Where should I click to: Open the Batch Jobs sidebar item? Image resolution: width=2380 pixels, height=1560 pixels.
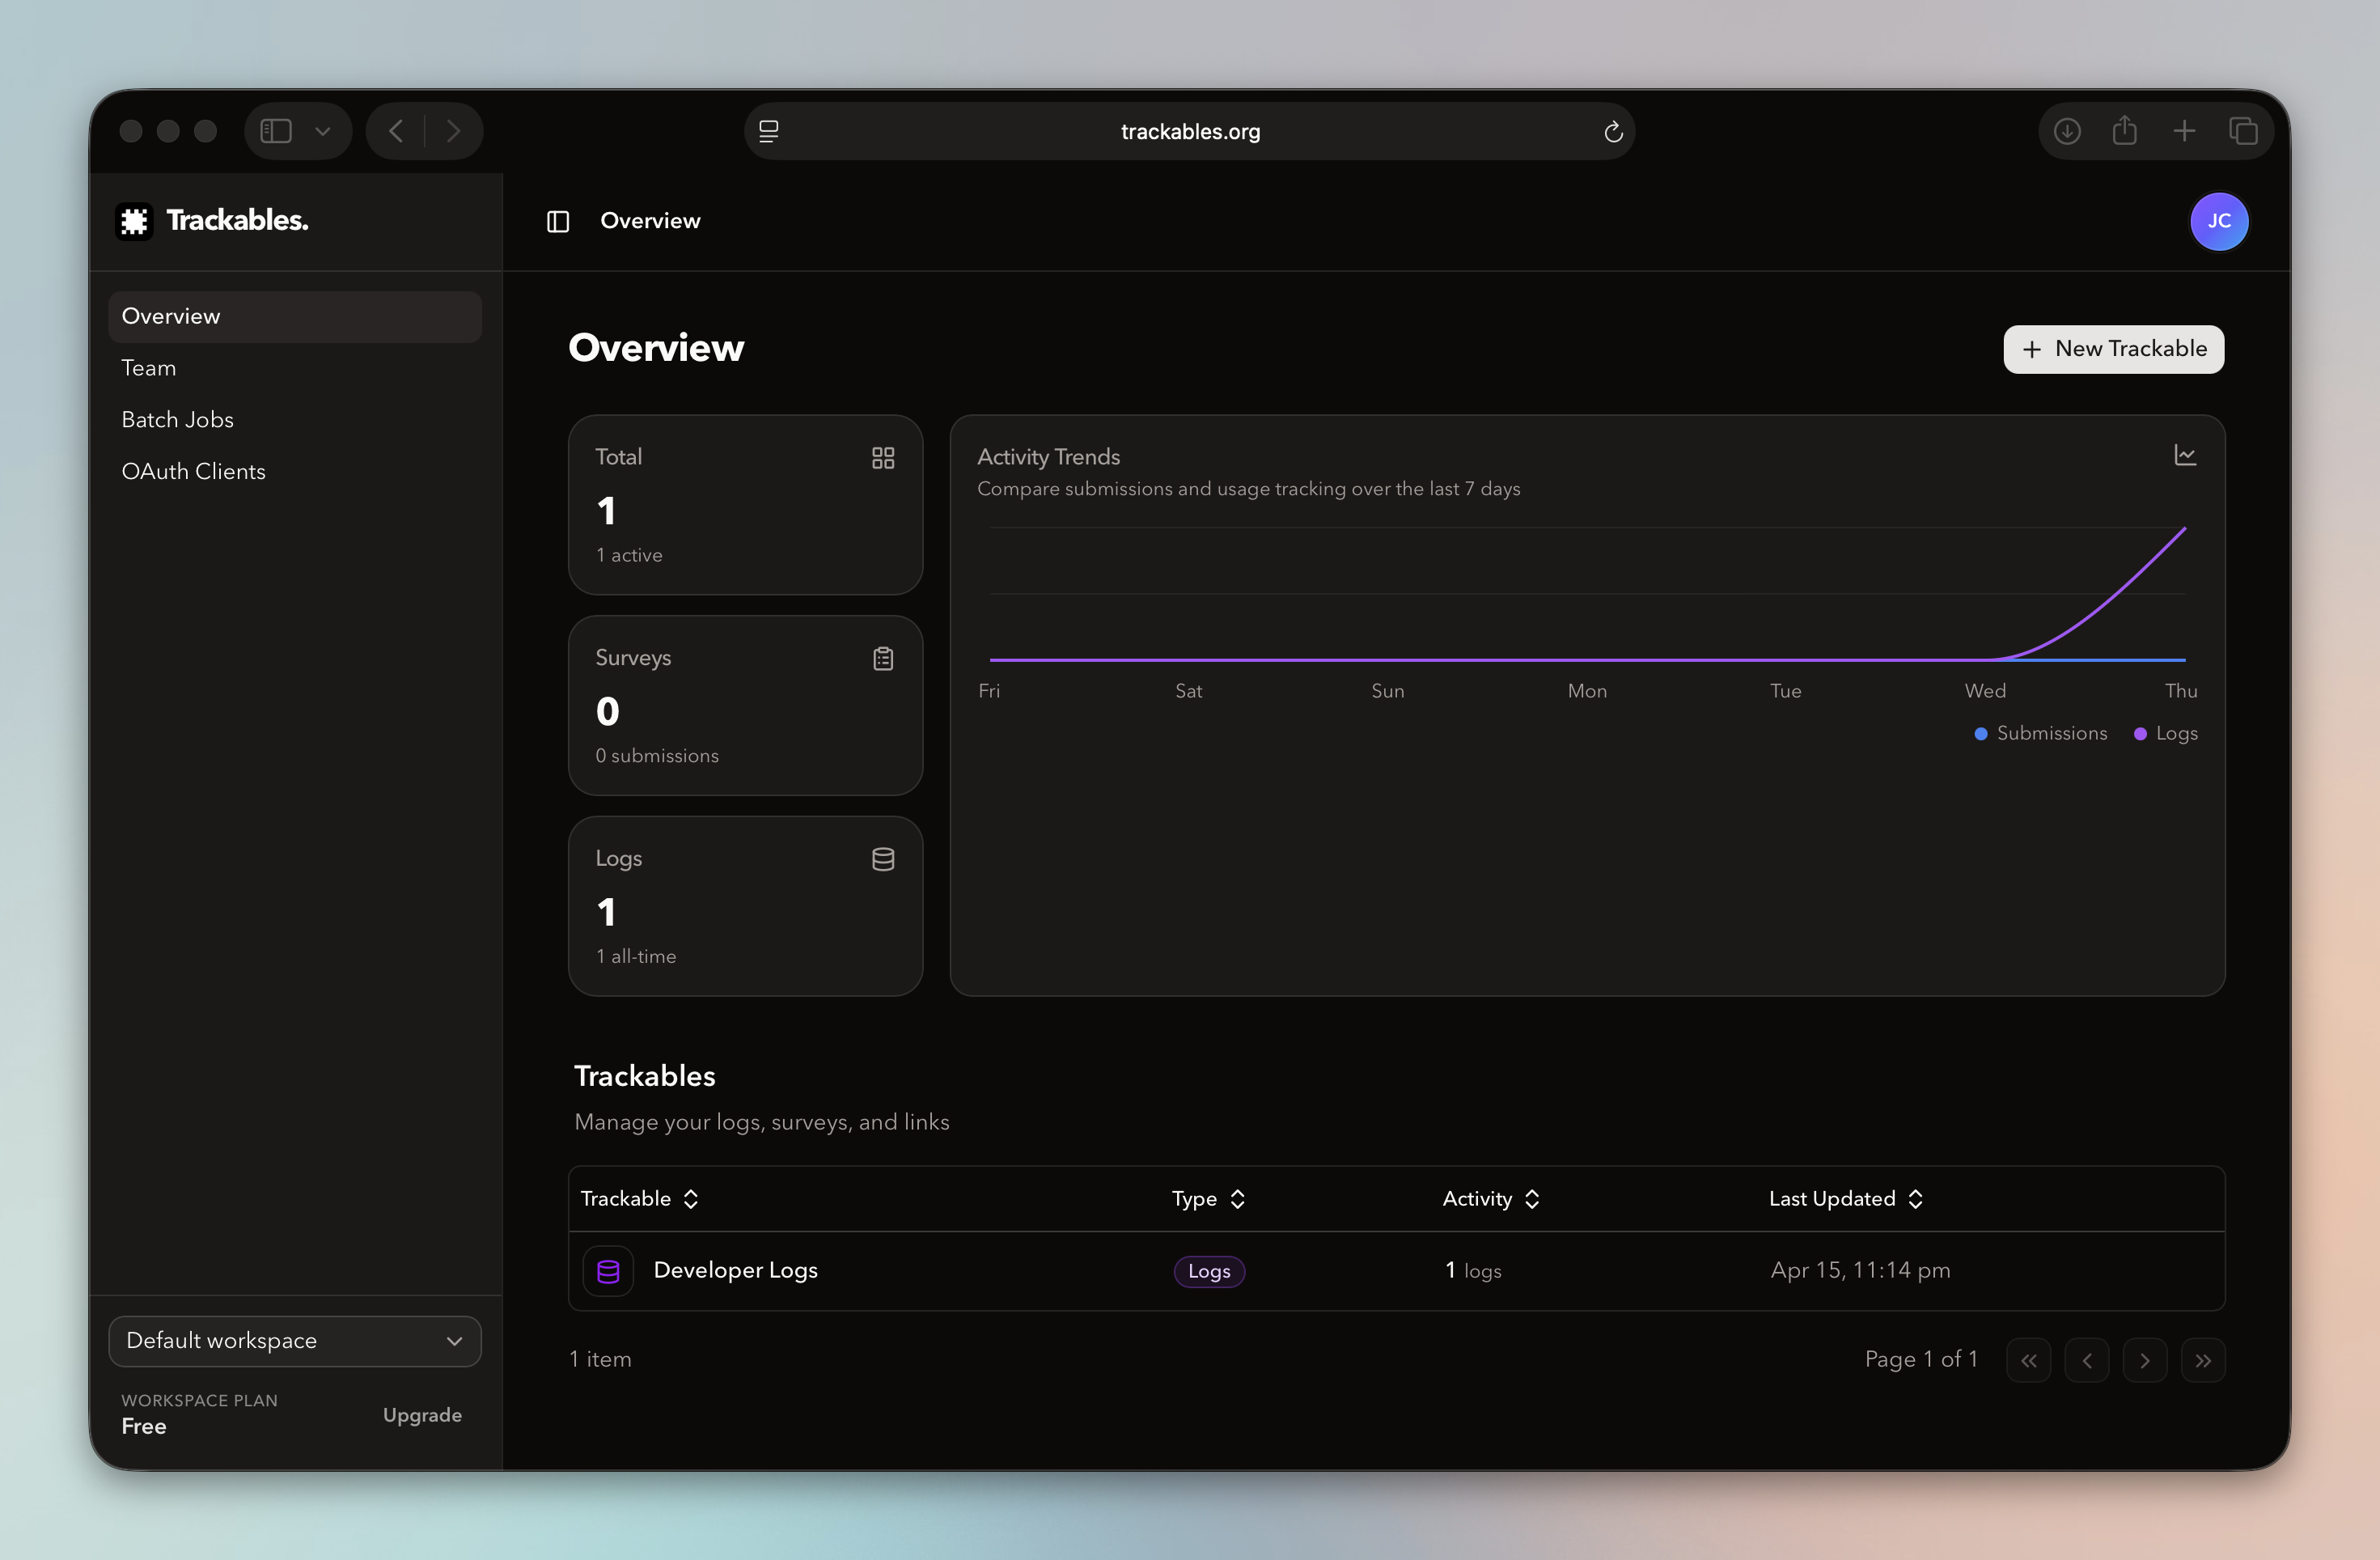pyautogui.click(x=177, y=420)
